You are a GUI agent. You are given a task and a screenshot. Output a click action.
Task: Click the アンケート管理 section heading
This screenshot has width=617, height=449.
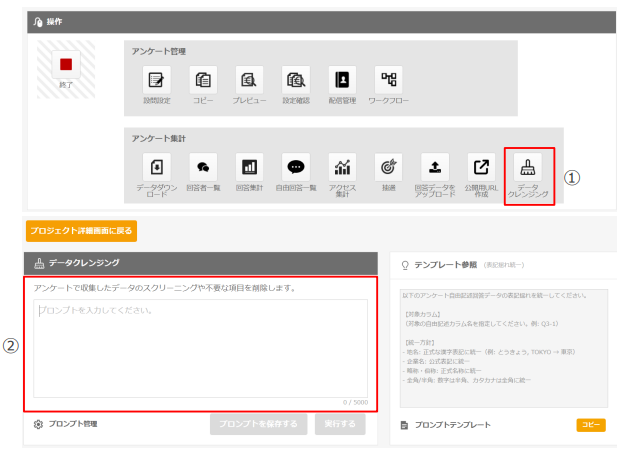point(159,52)
